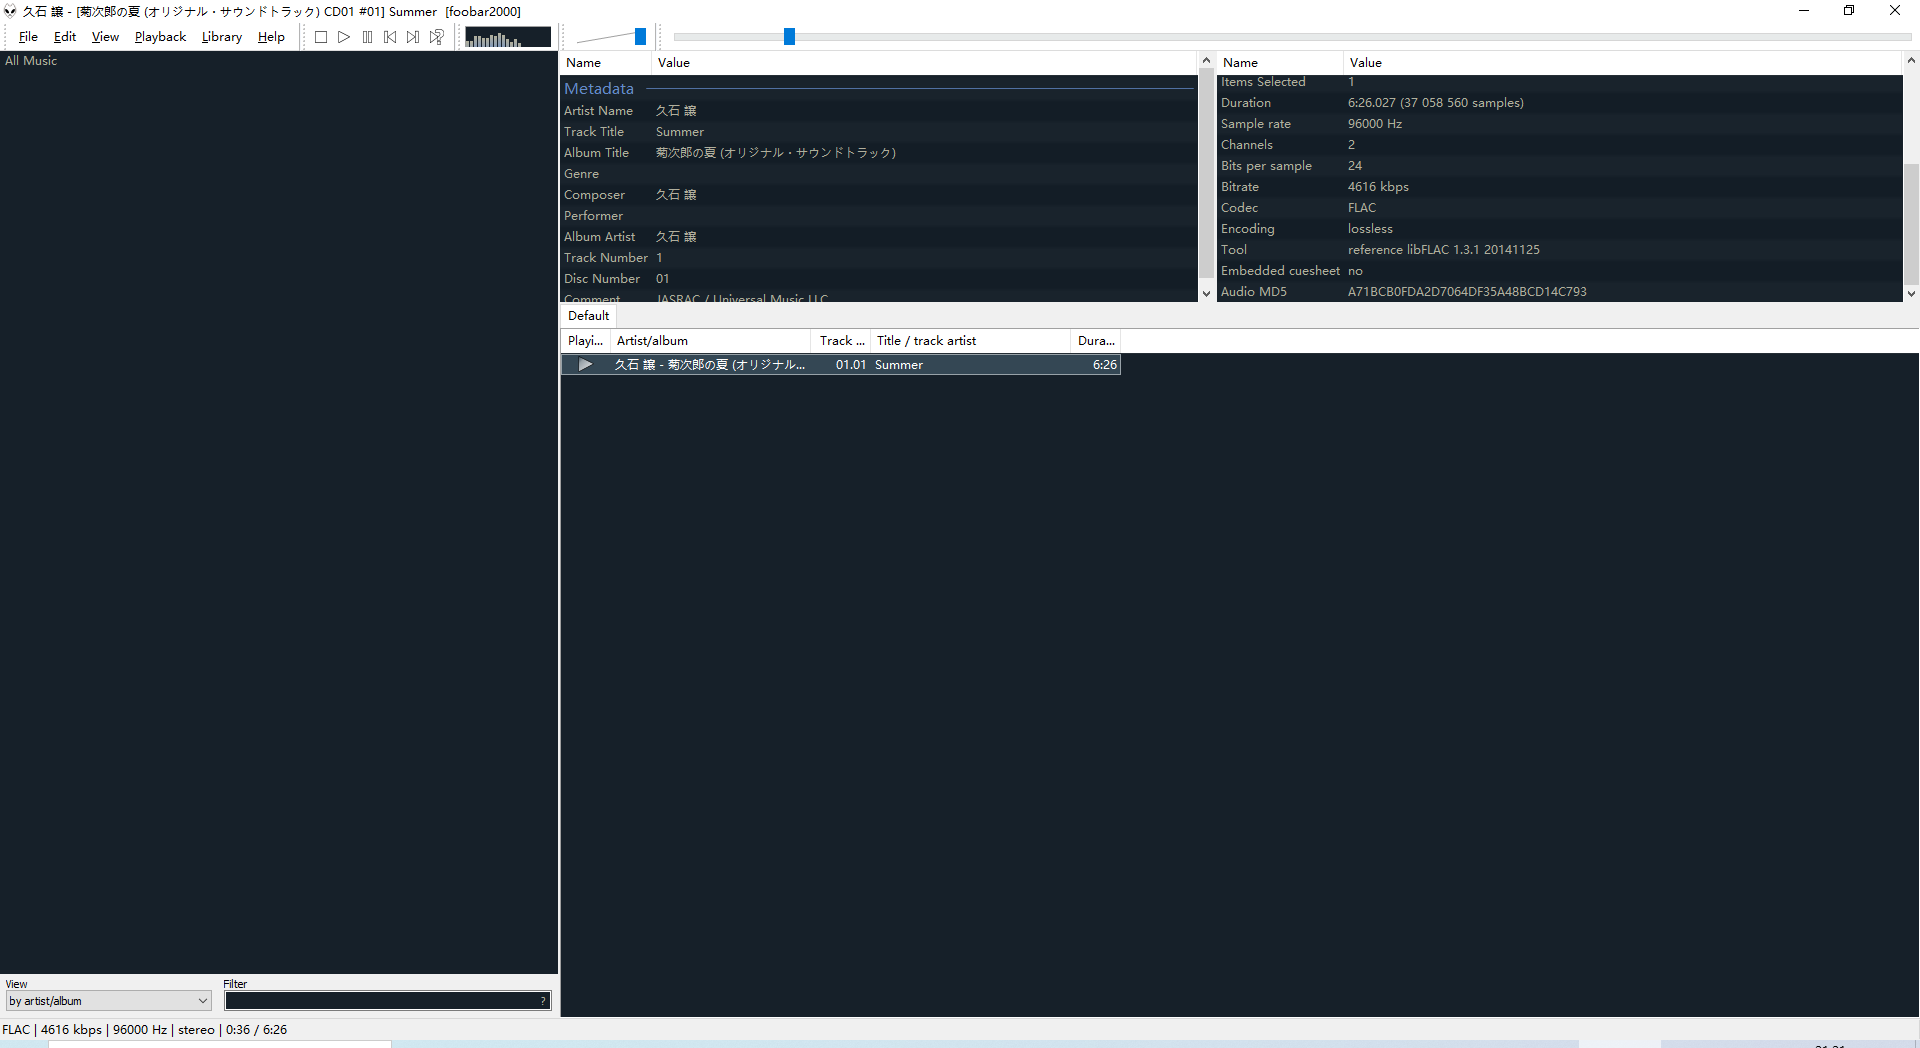Click the Title / track artist column header
Screen dimensions: 1920x1048
click(970, 341)
